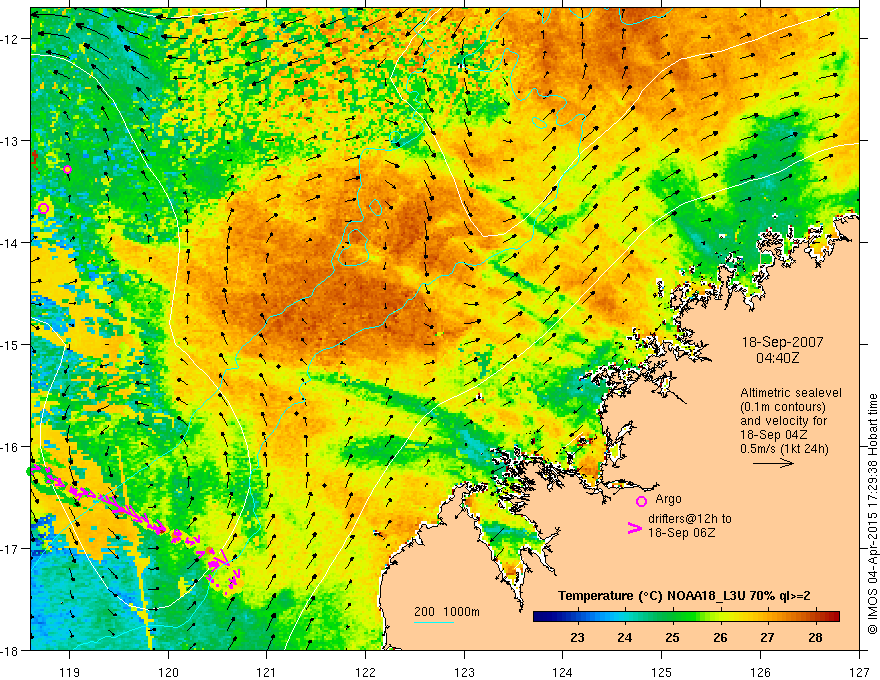Click the '04:40Z' time label
The width and height of the screenshot is (880, 680).
777,357
